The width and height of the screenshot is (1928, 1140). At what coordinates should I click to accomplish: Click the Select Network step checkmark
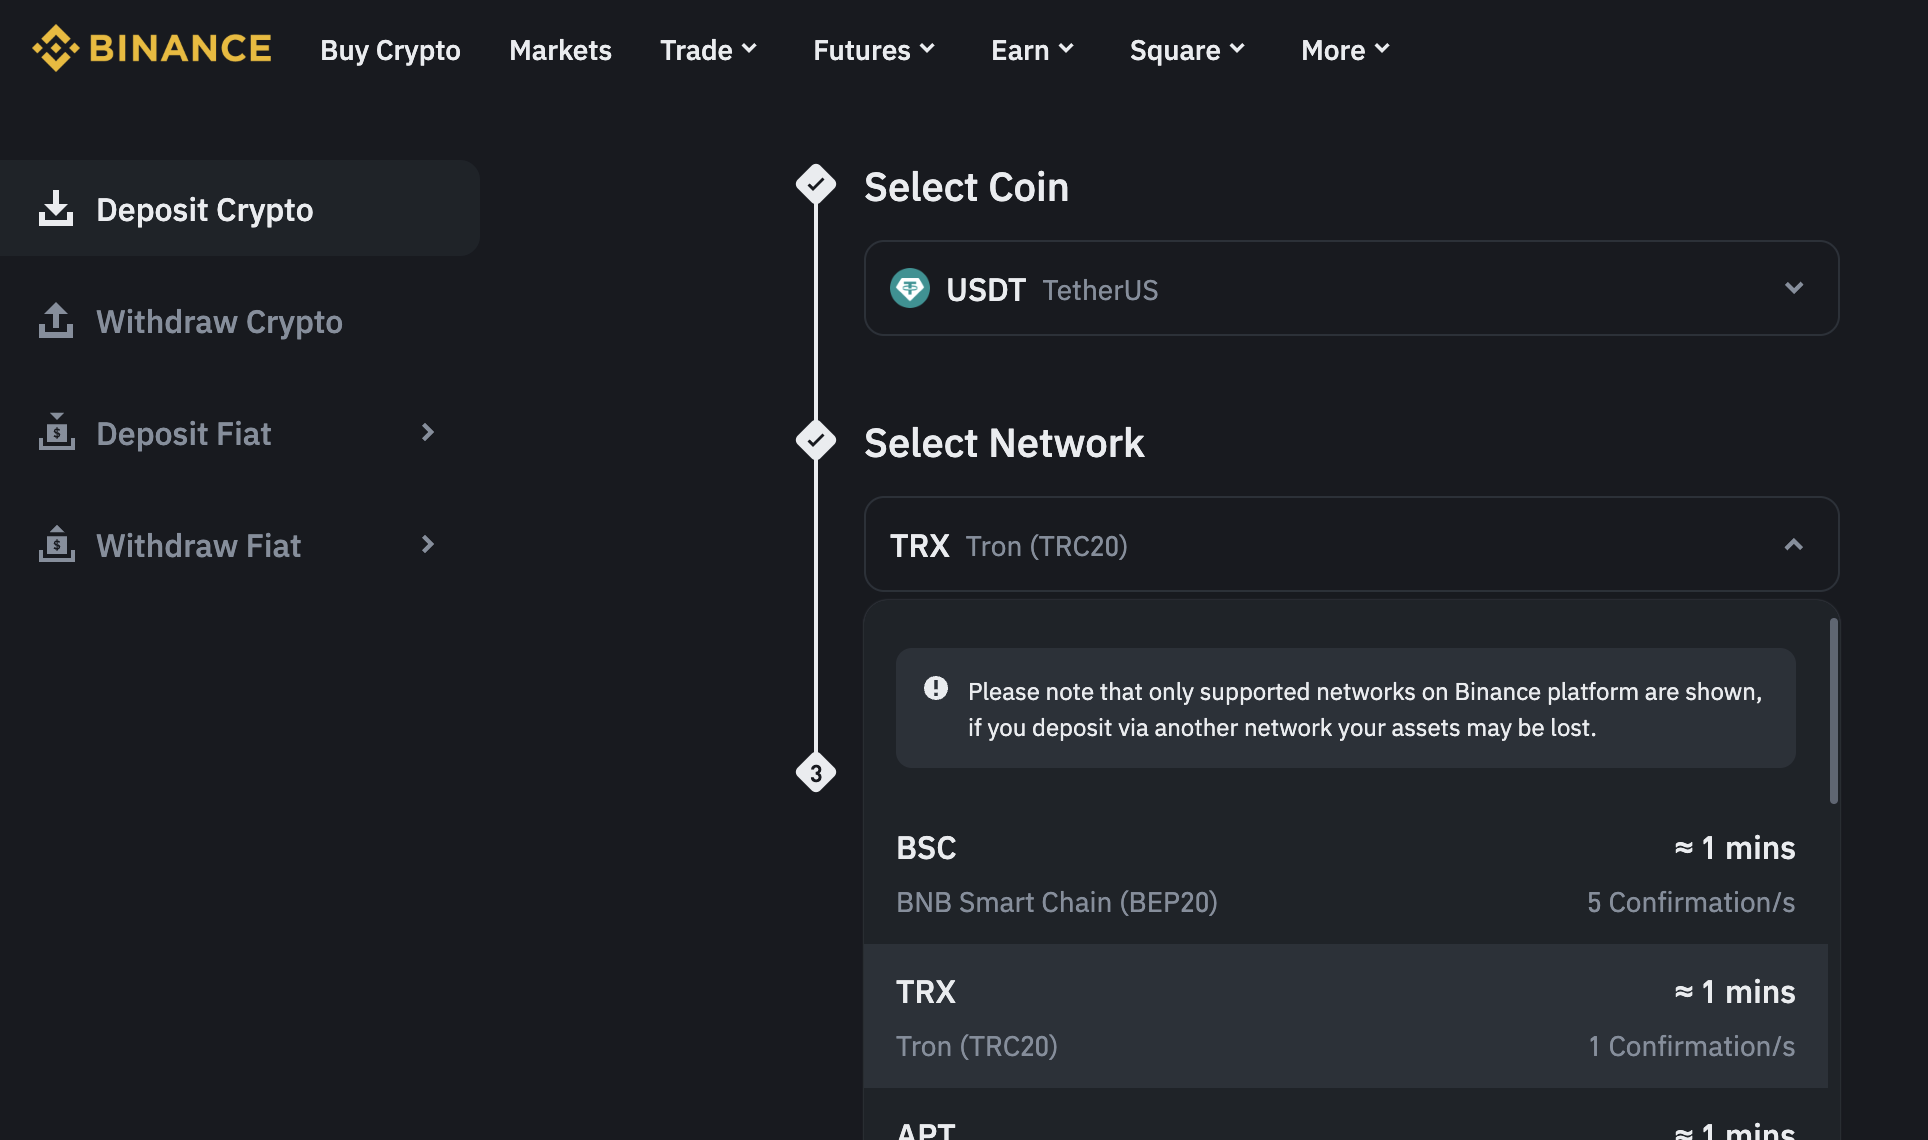(816, 441)
